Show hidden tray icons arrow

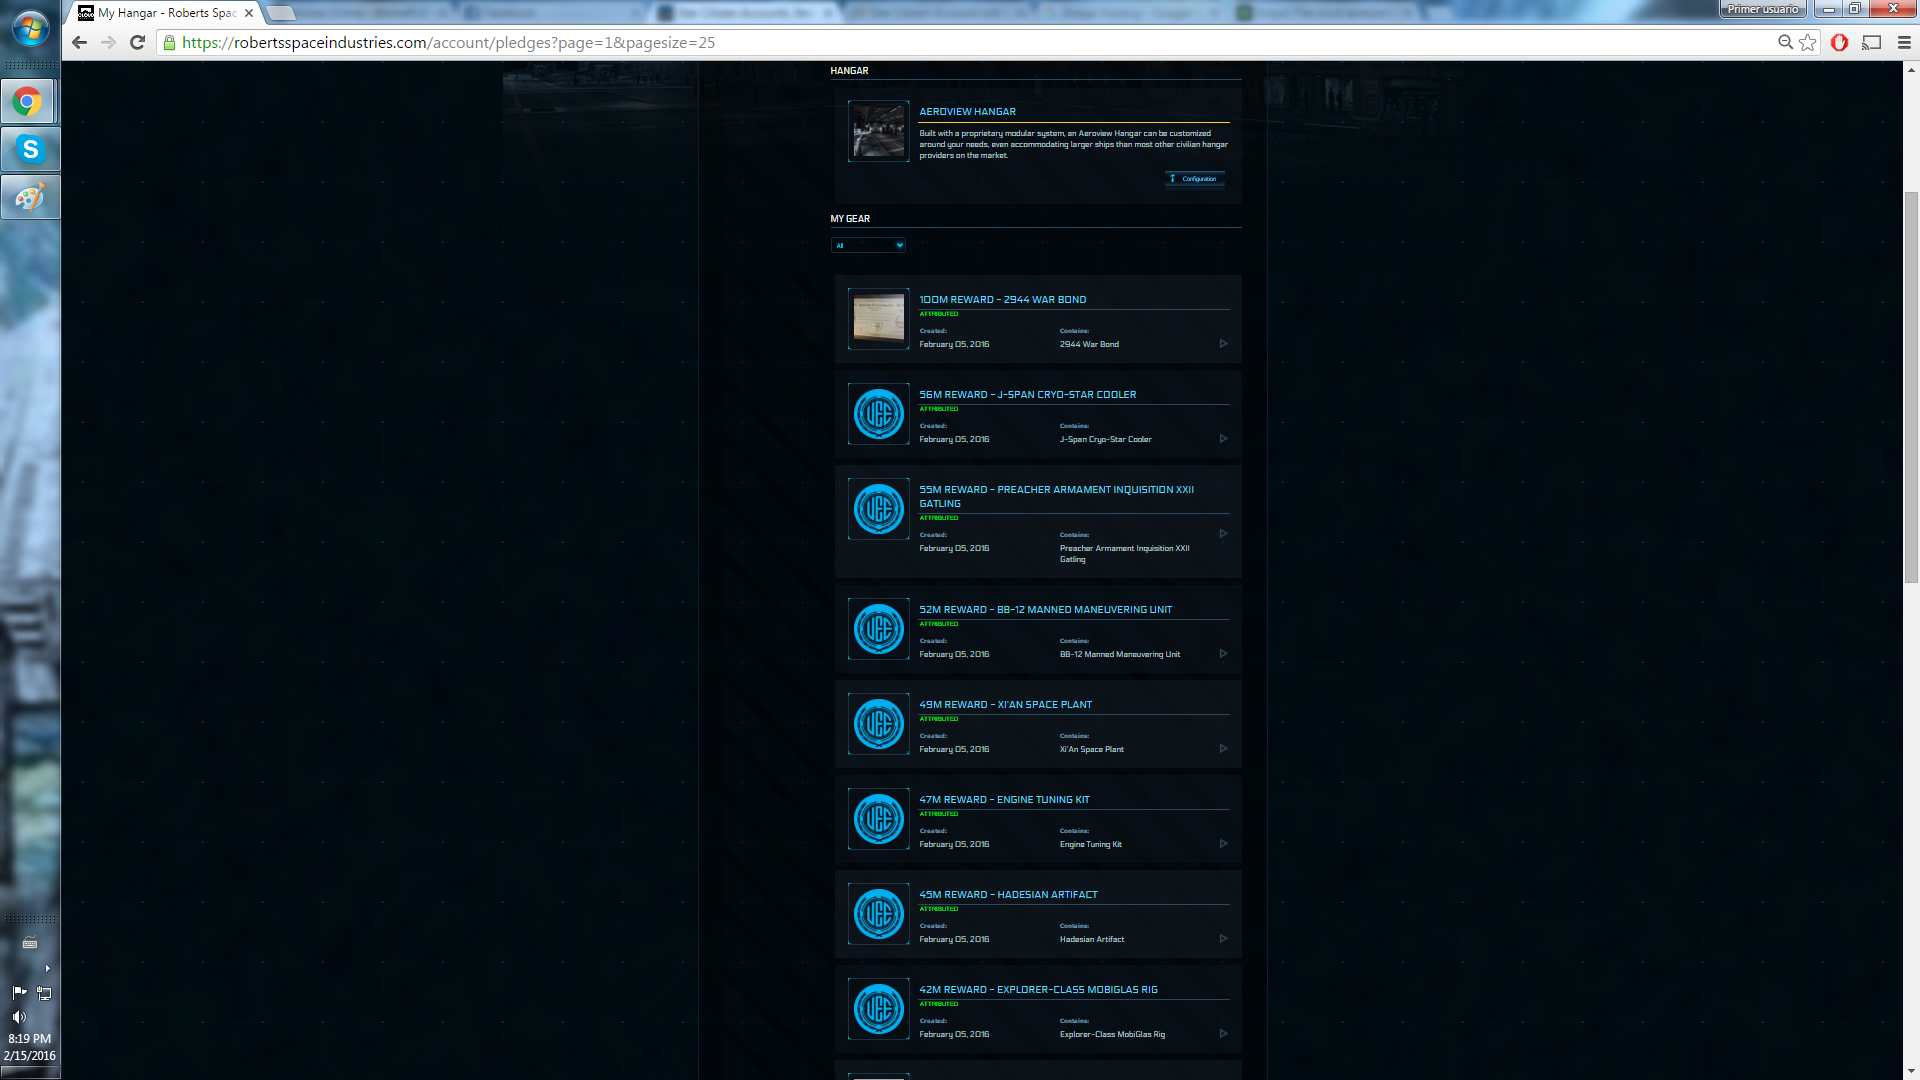click(x=47, y=968)
